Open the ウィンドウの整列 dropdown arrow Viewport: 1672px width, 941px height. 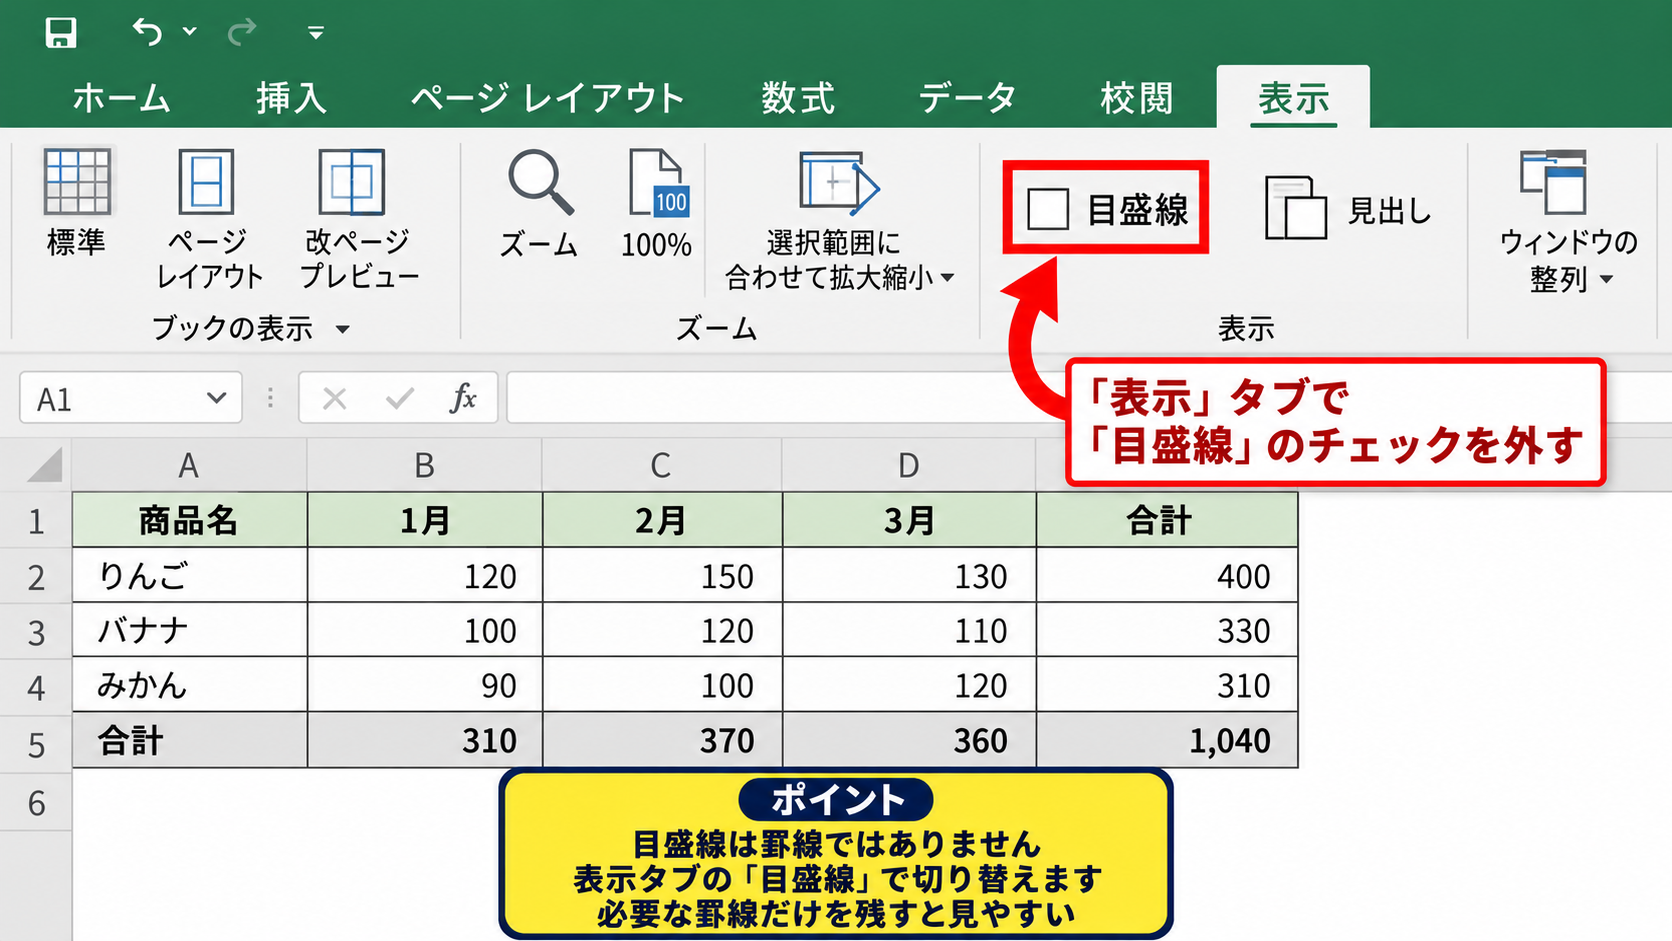(1607, 280)
